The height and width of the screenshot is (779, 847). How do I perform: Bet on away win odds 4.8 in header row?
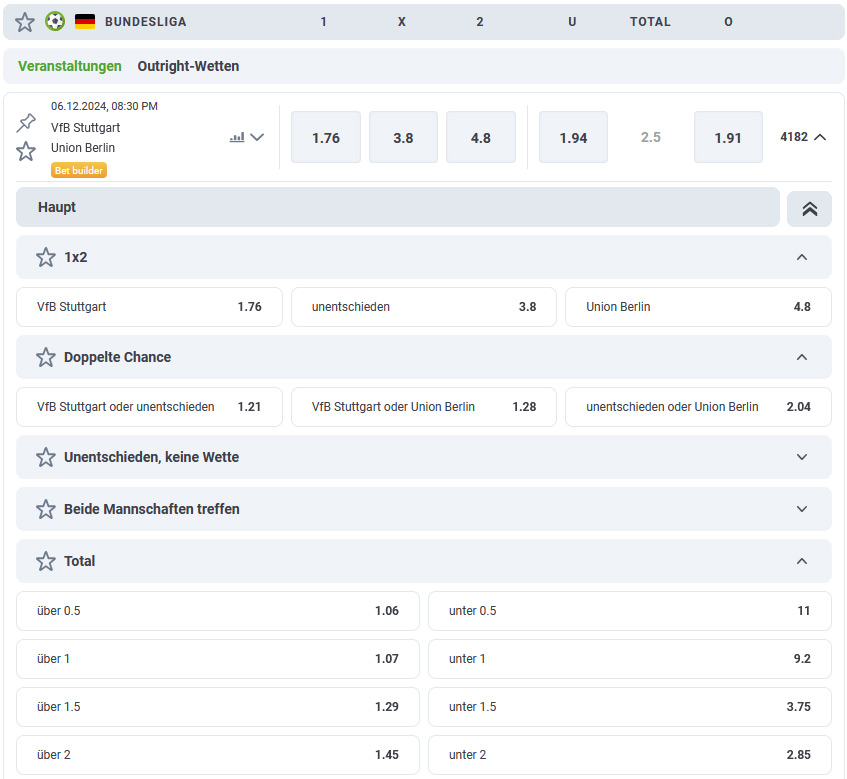pyautogui.click(x=481, y=137)
